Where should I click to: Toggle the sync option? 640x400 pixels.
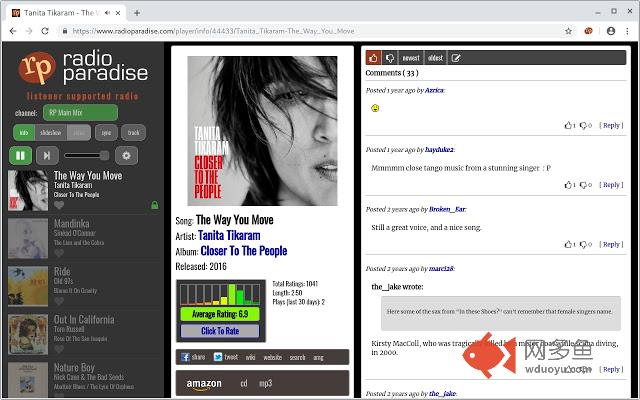tap(106, 132)
